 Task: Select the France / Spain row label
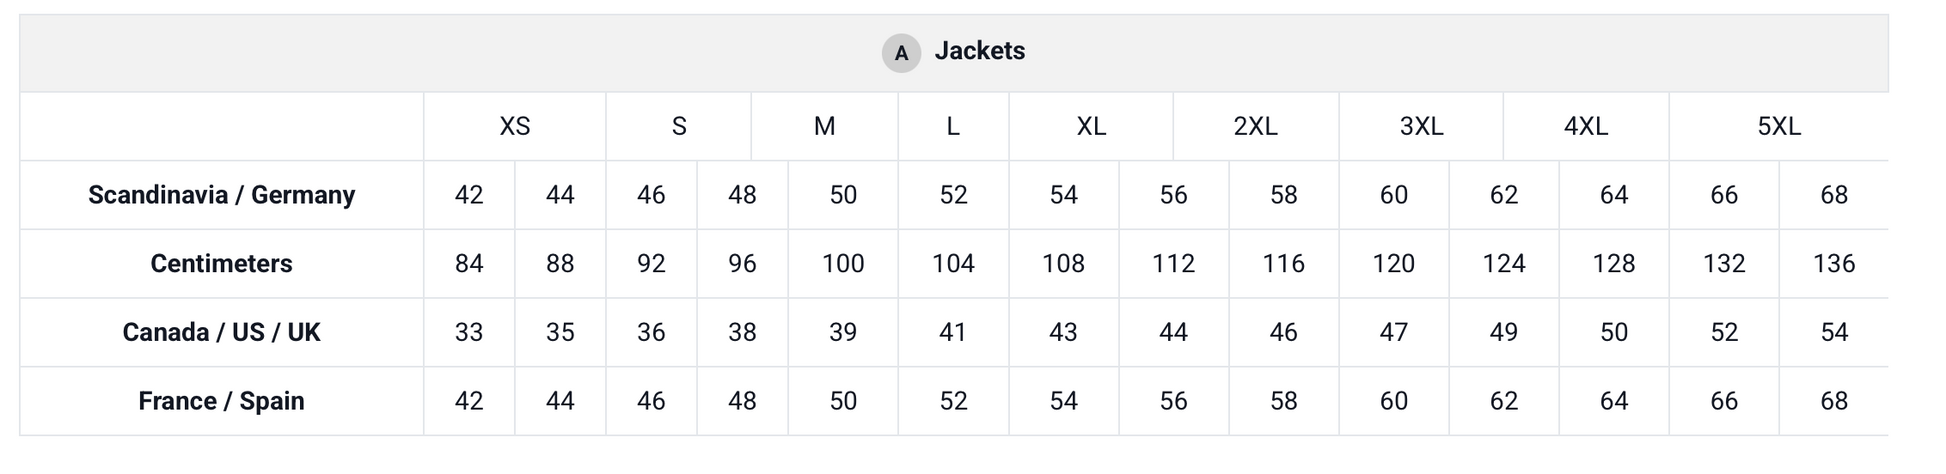coord(221,401)
